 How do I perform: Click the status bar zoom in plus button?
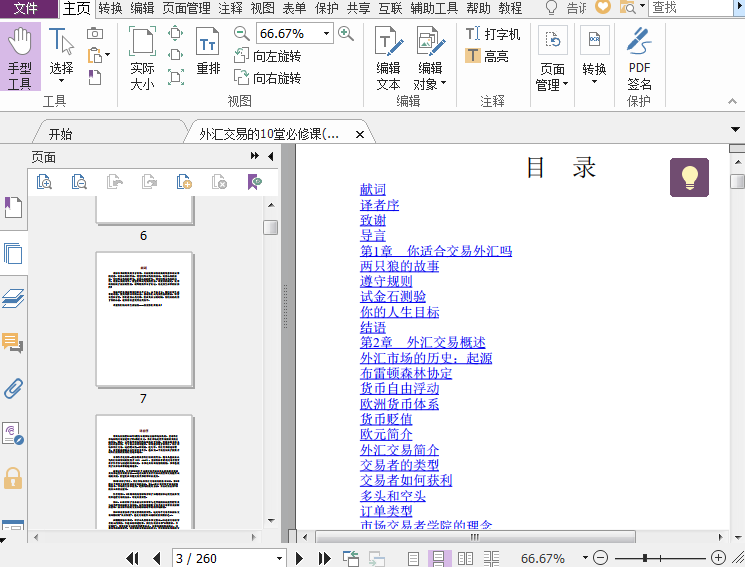pos(718,557)
